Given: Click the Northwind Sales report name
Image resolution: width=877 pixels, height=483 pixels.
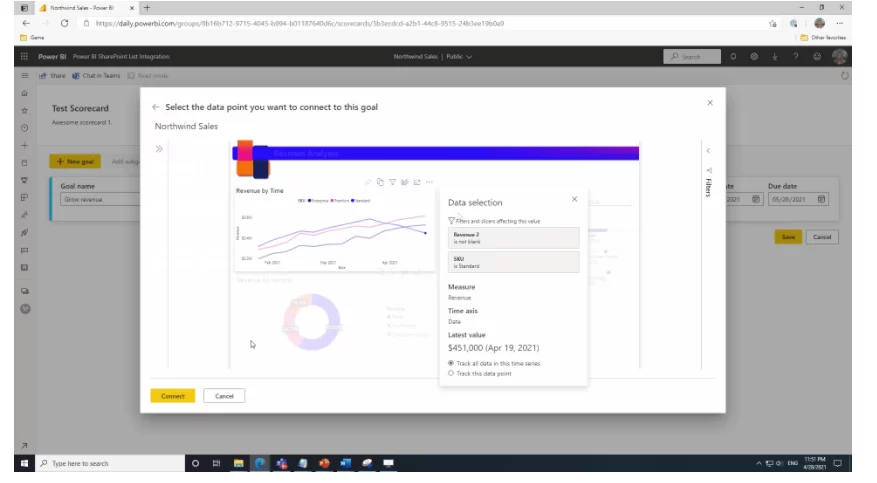Looking at the screenshot, I should tap(186, 126).
